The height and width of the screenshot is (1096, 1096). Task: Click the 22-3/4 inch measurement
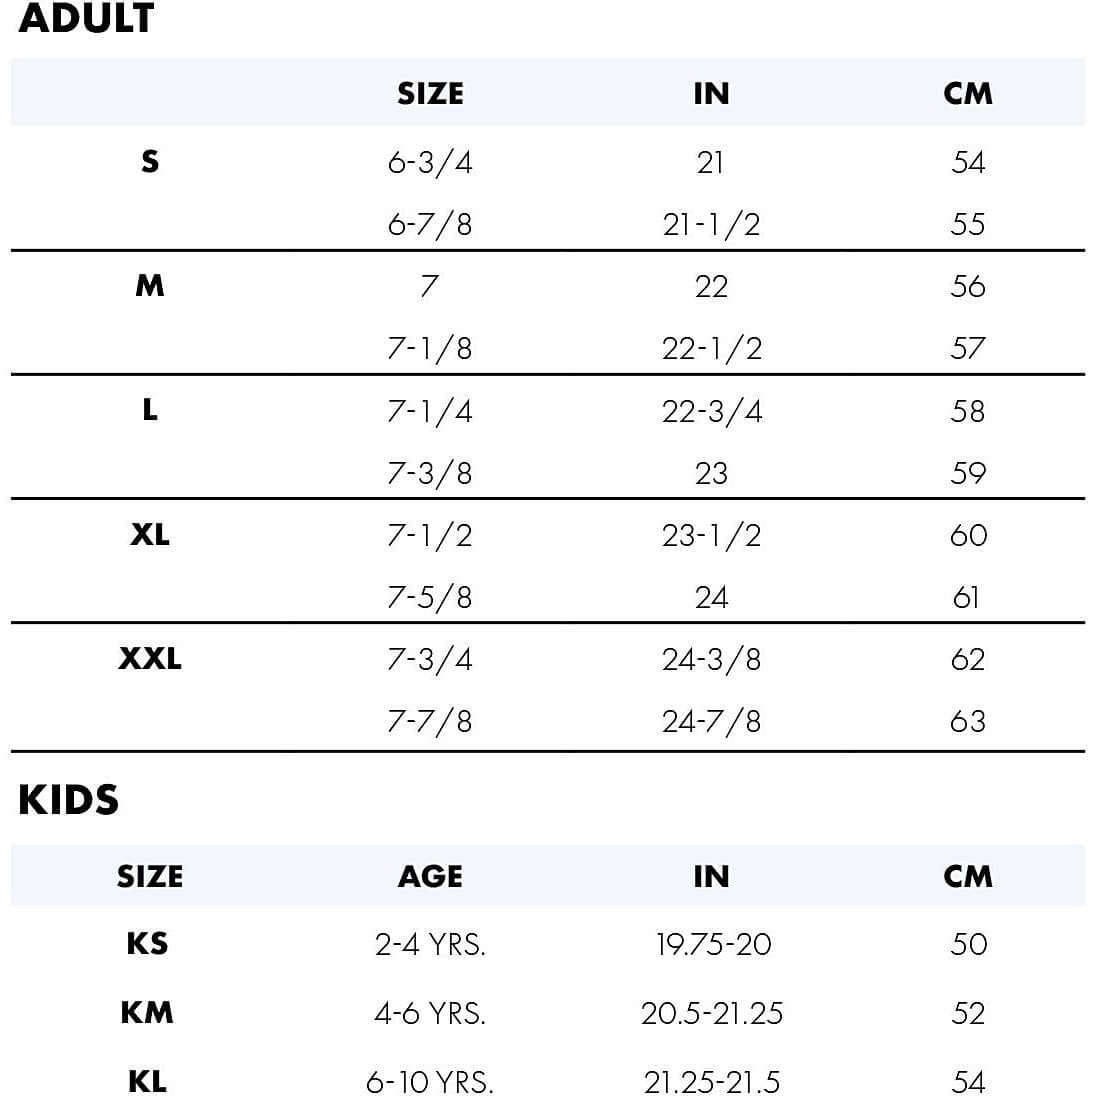711,411
